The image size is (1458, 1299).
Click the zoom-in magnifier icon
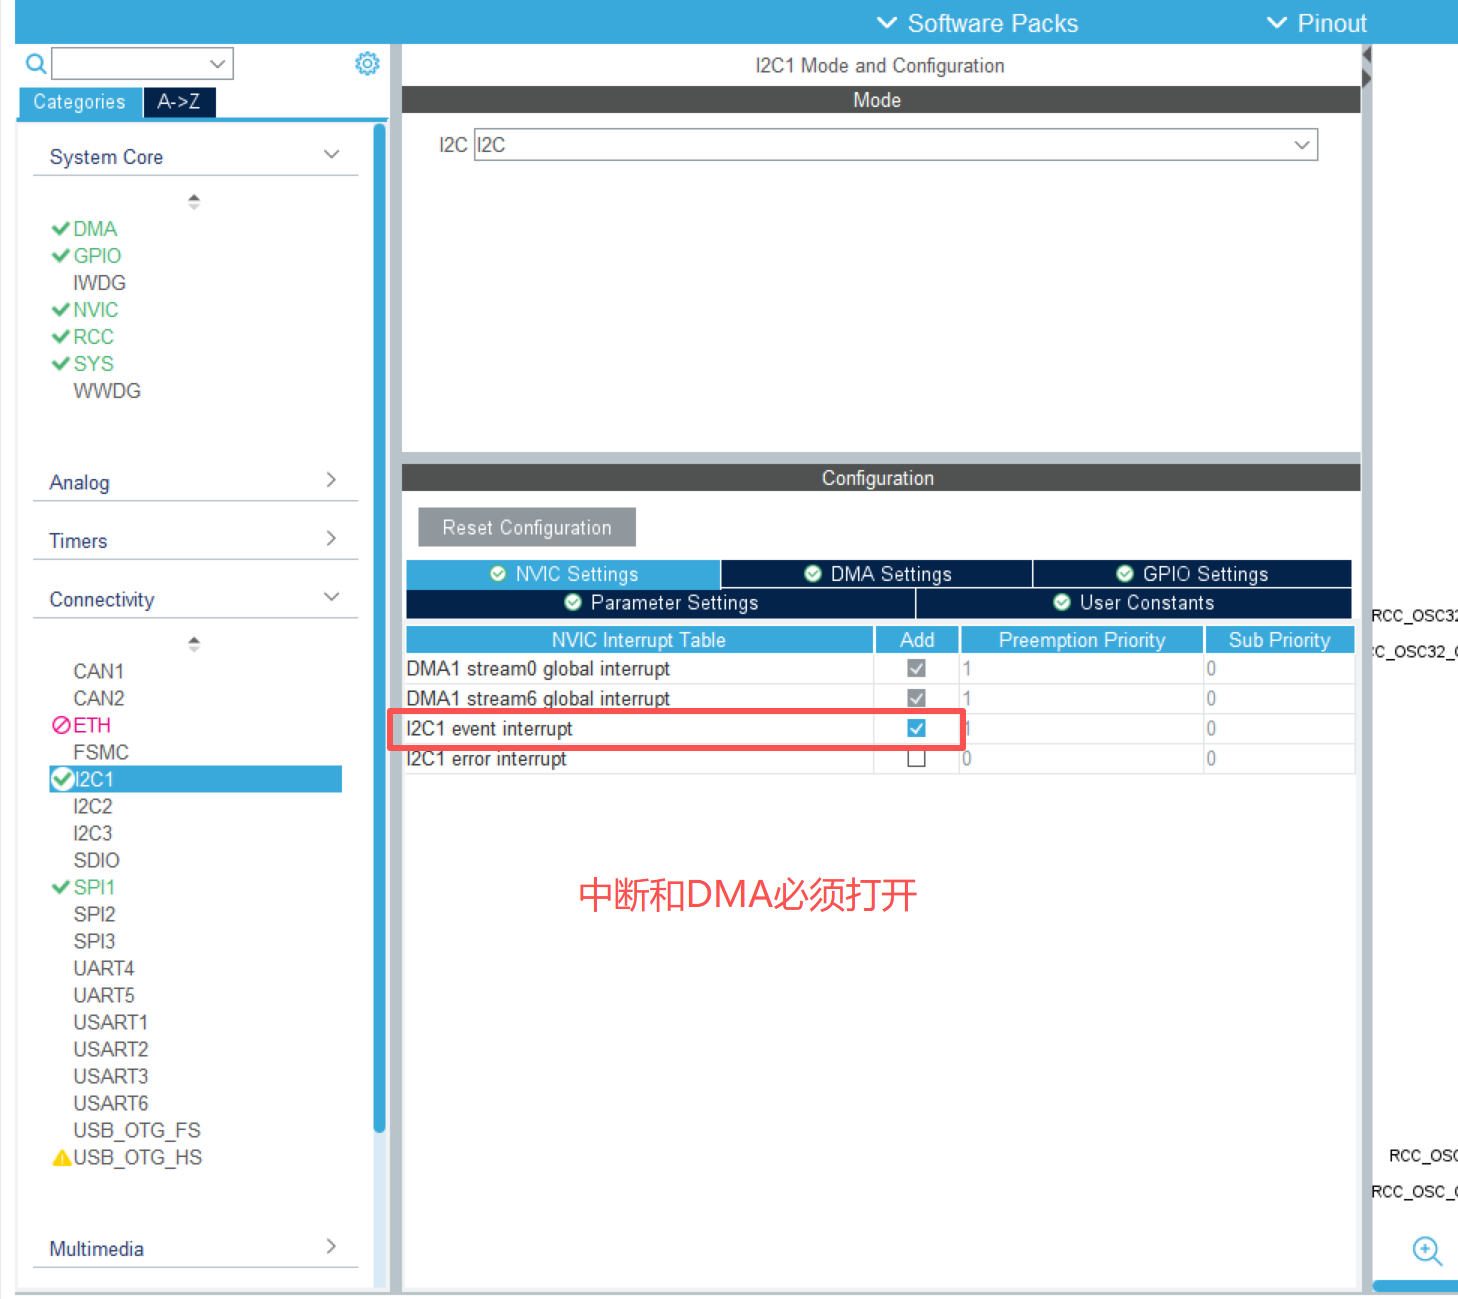(1427, 1250)
